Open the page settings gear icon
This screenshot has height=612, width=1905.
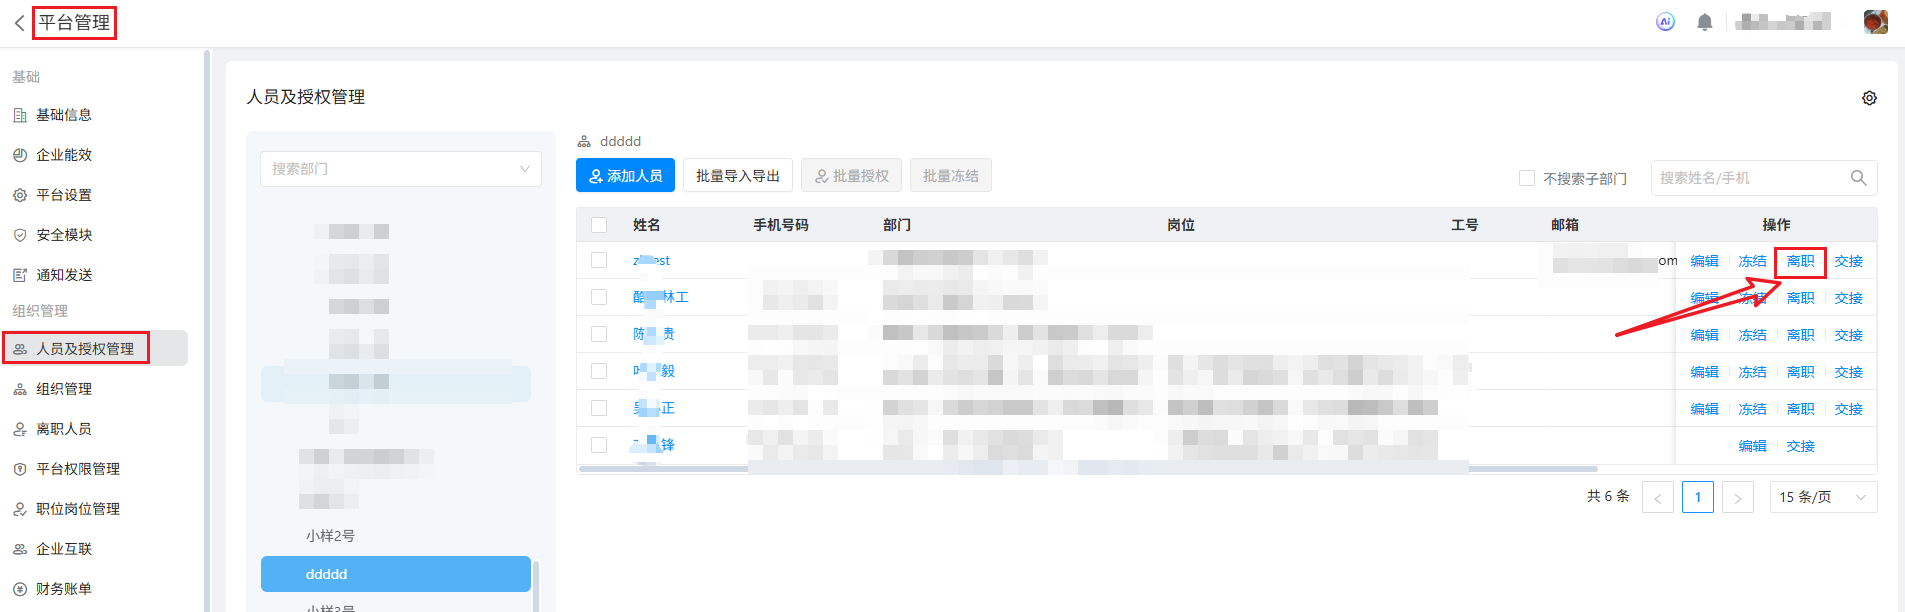point(1869,98)
